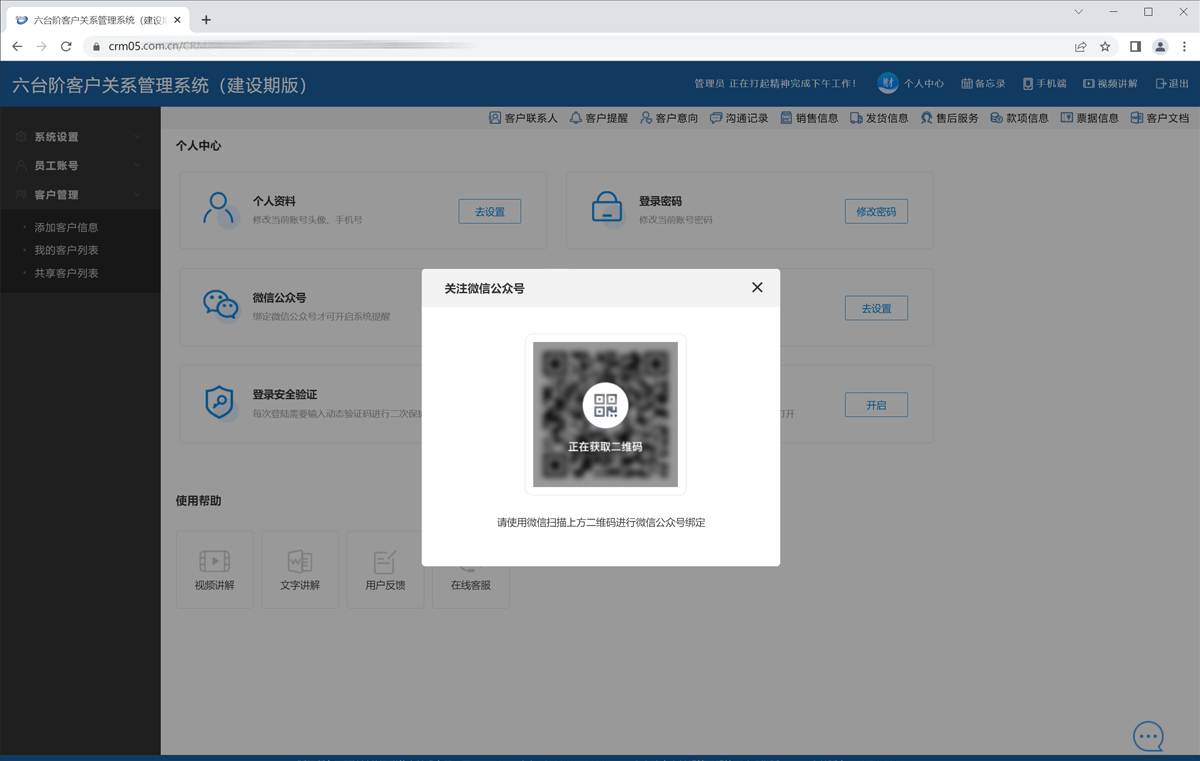Click the 关注微信公众号 dialog title

tap(484, 288)
